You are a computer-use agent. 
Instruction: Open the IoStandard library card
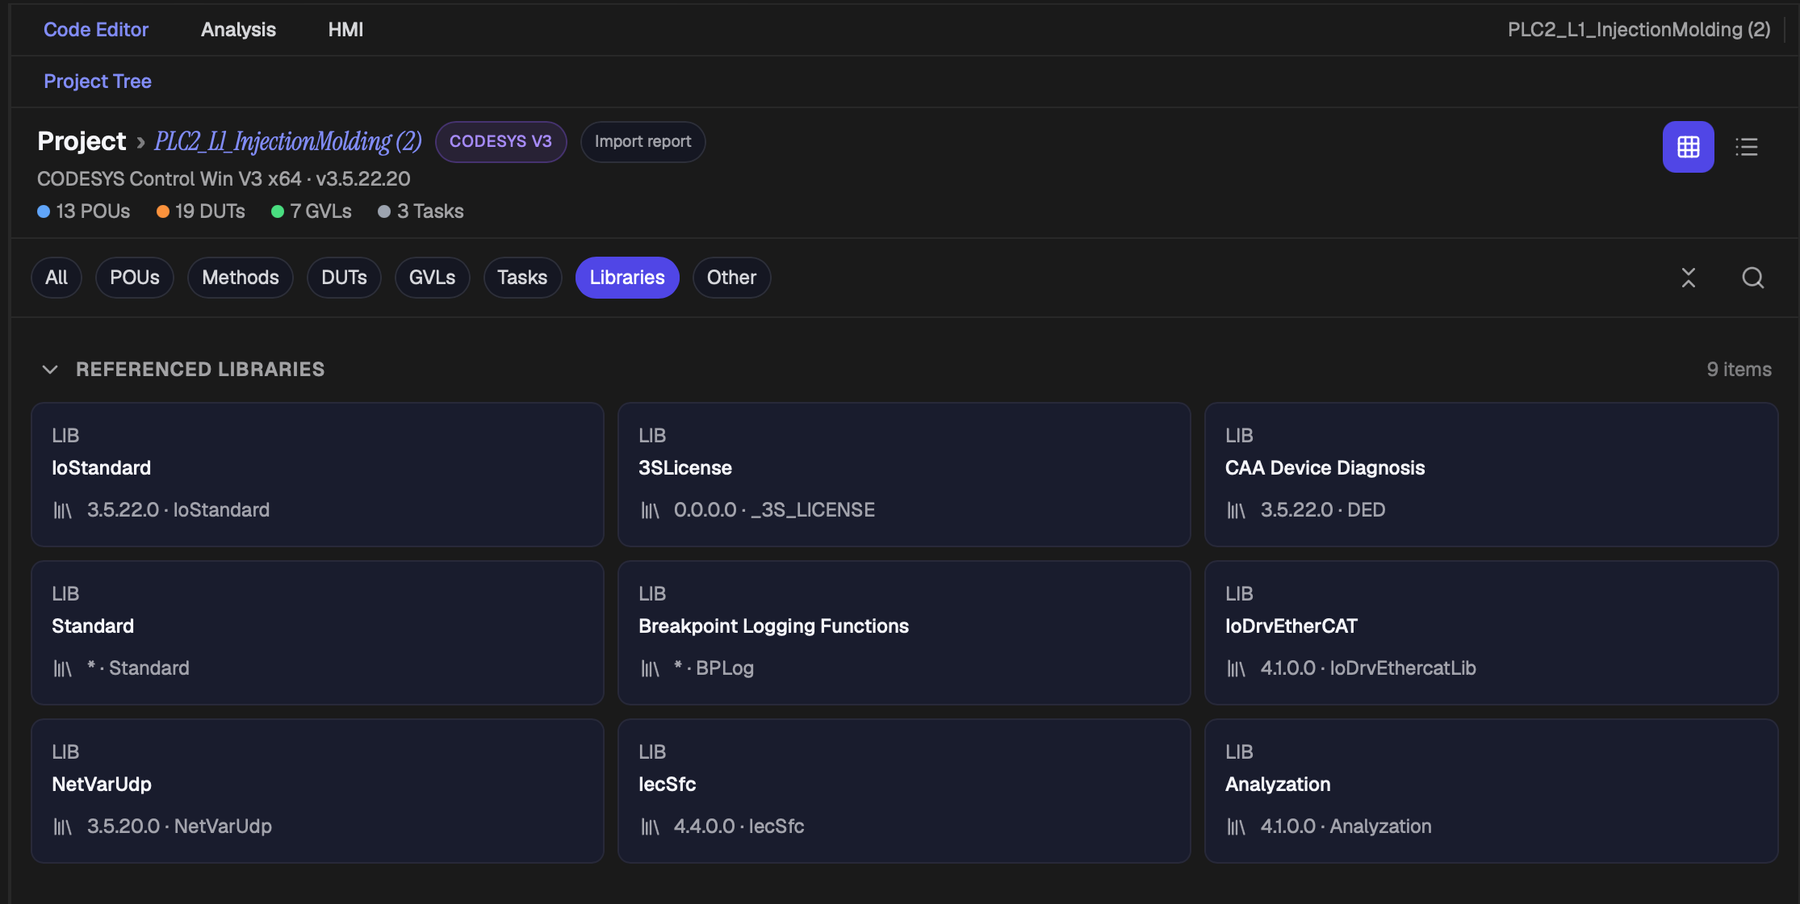coord(317,474)
